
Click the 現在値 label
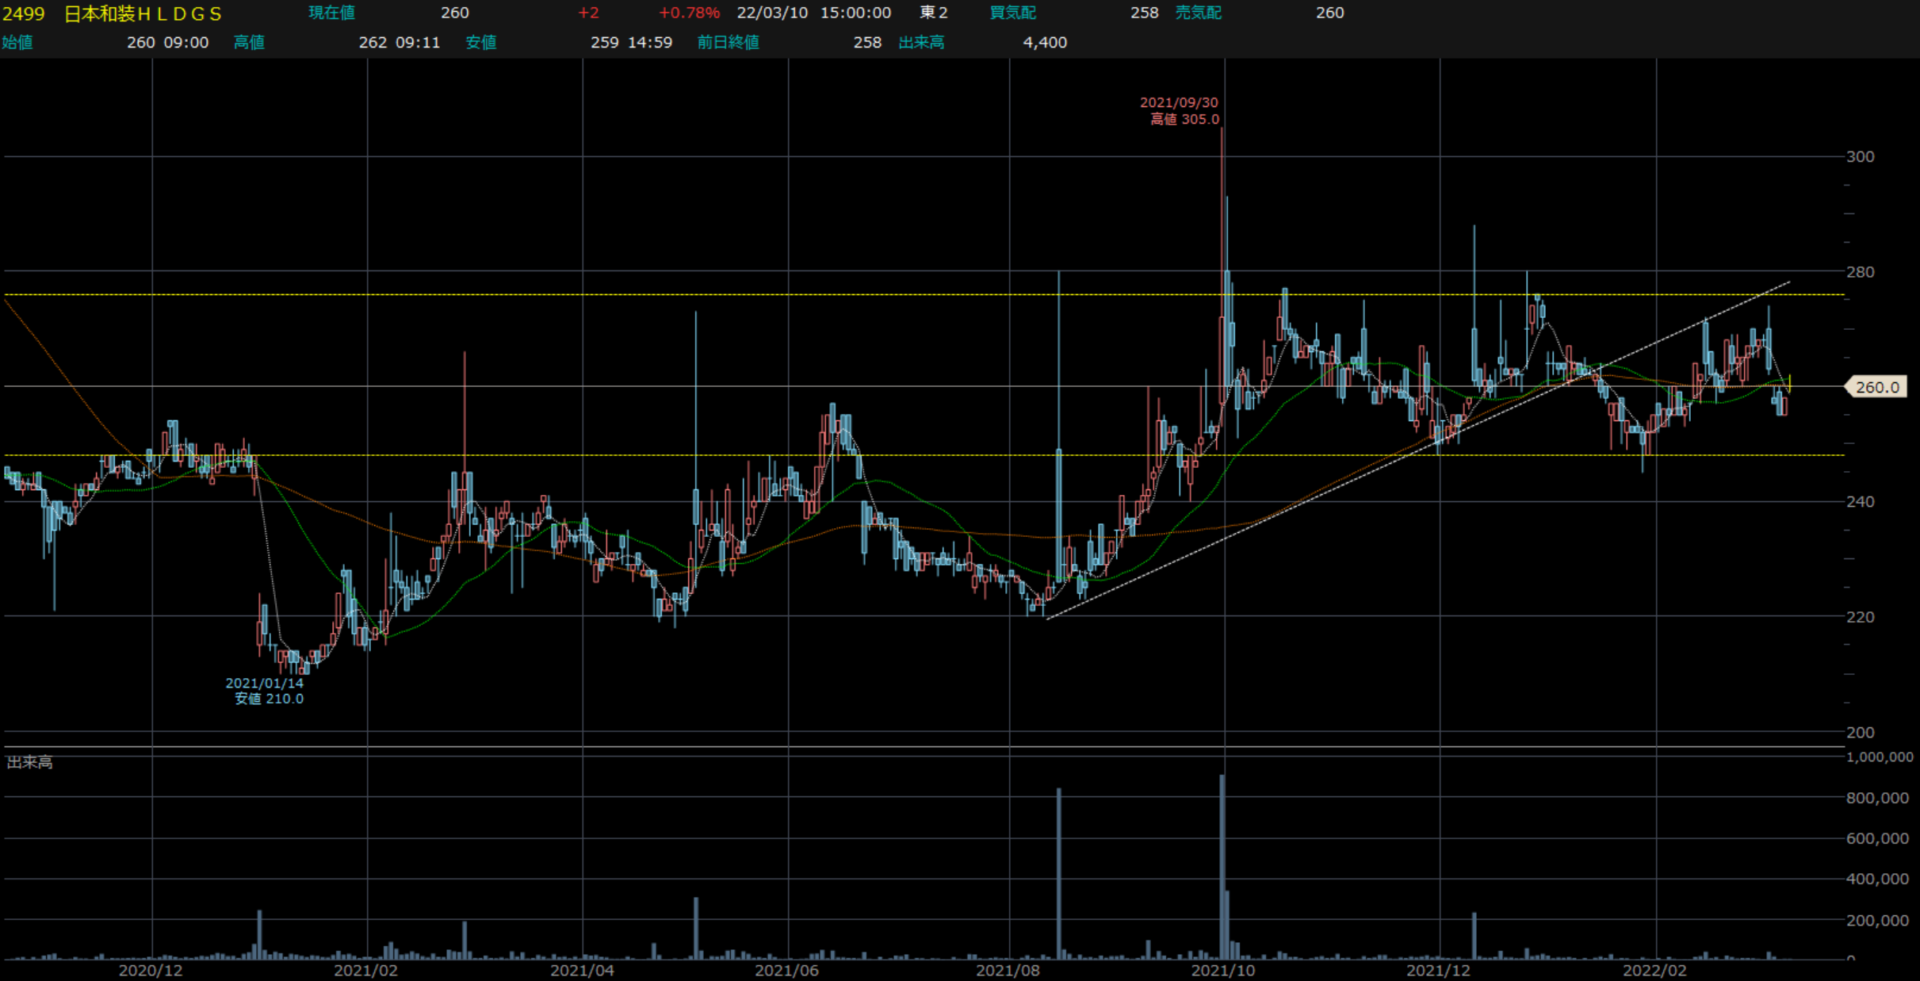click(x=332, y=13)
